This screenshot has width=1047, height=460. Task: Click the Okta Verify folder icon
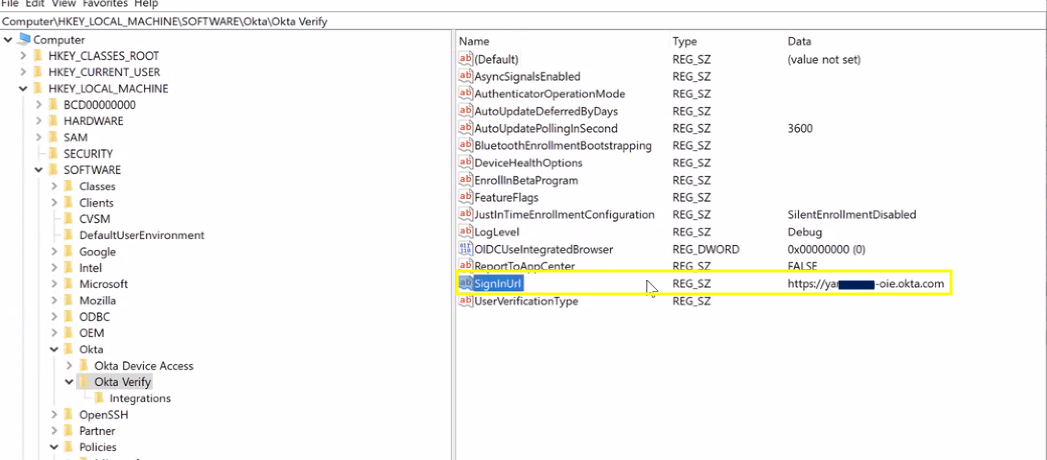[x=85, y=382]
